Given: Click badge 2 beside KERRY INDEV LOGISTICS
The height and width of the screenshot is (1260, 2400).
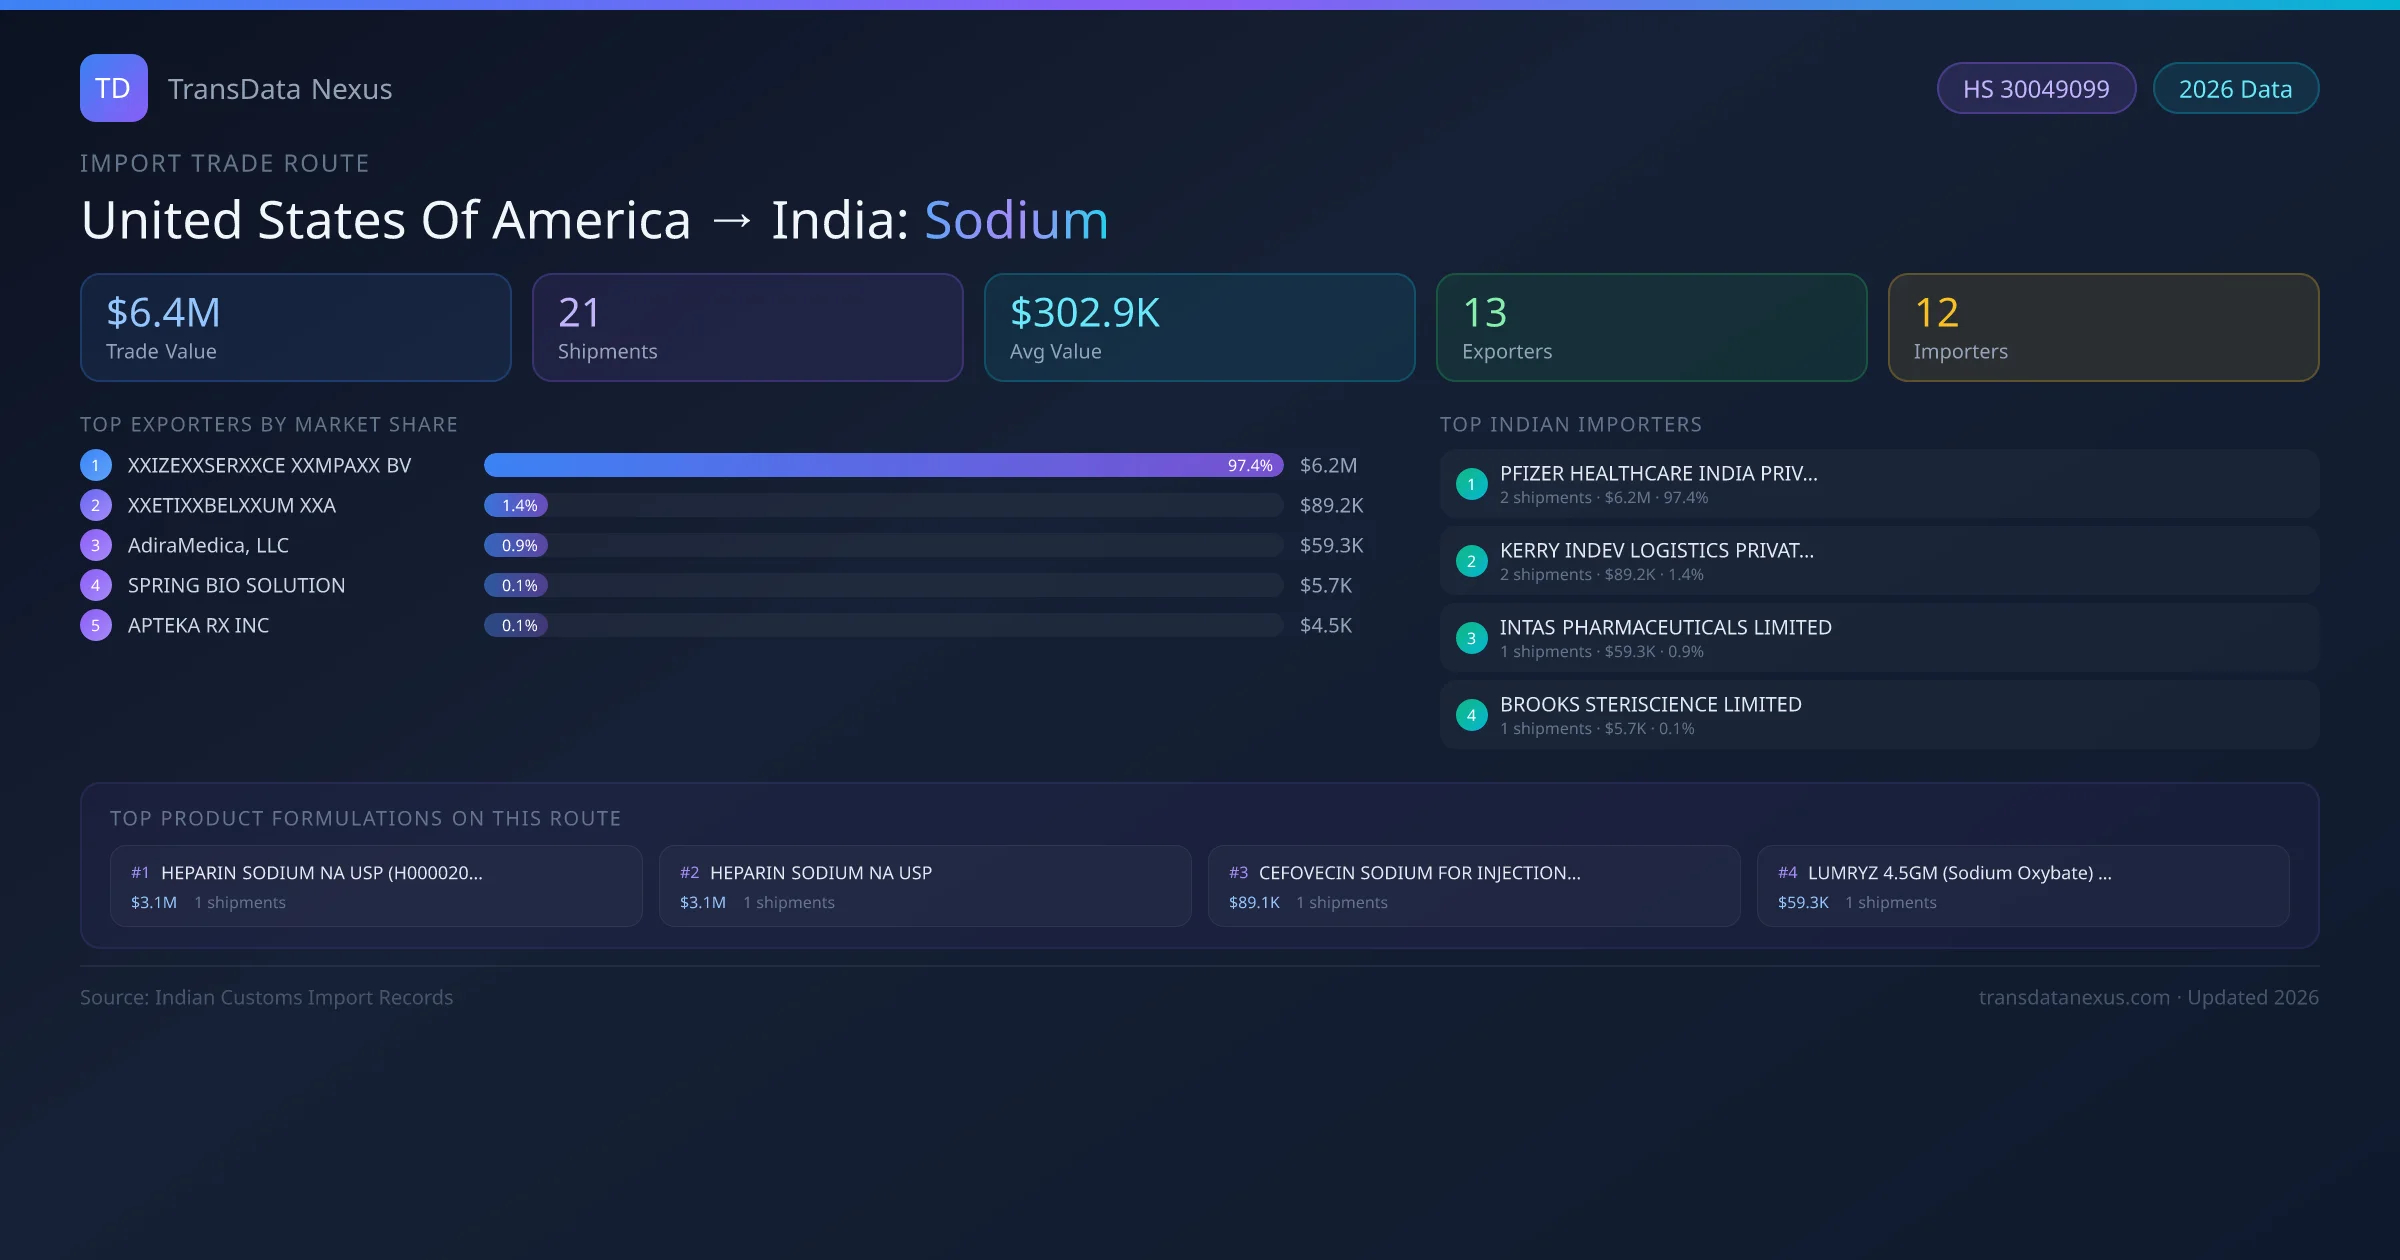Looking at the screenshot, I should [1471, 561].
